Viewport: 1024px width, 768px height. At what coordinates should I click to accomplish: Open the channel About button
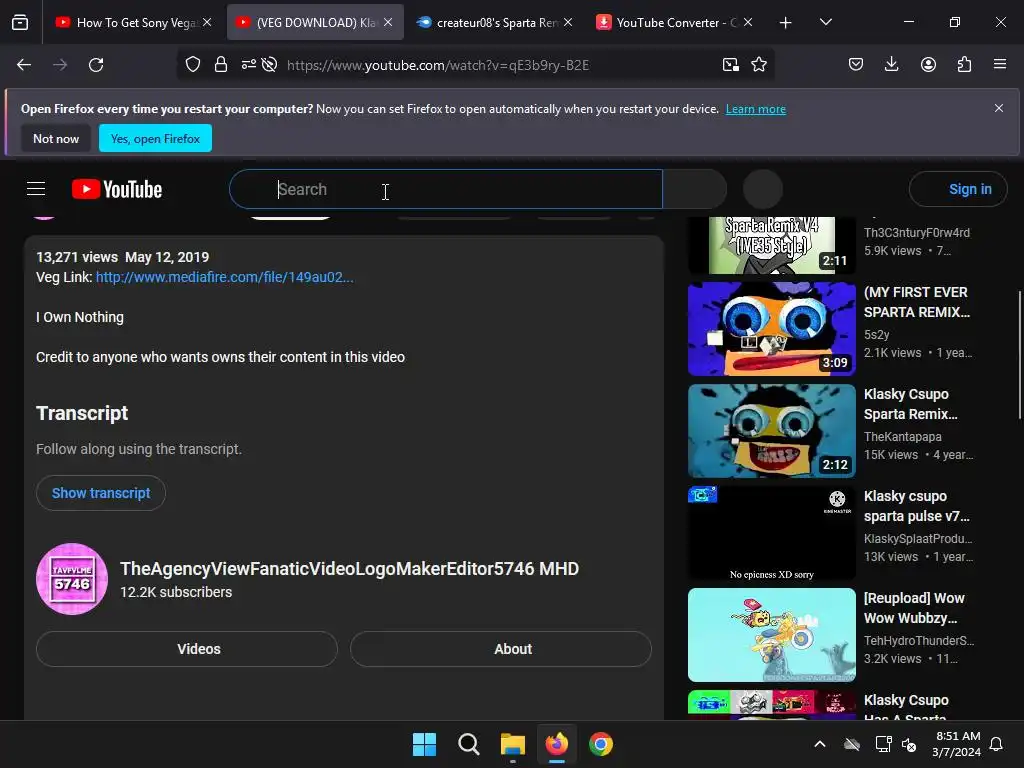(501, 649)
